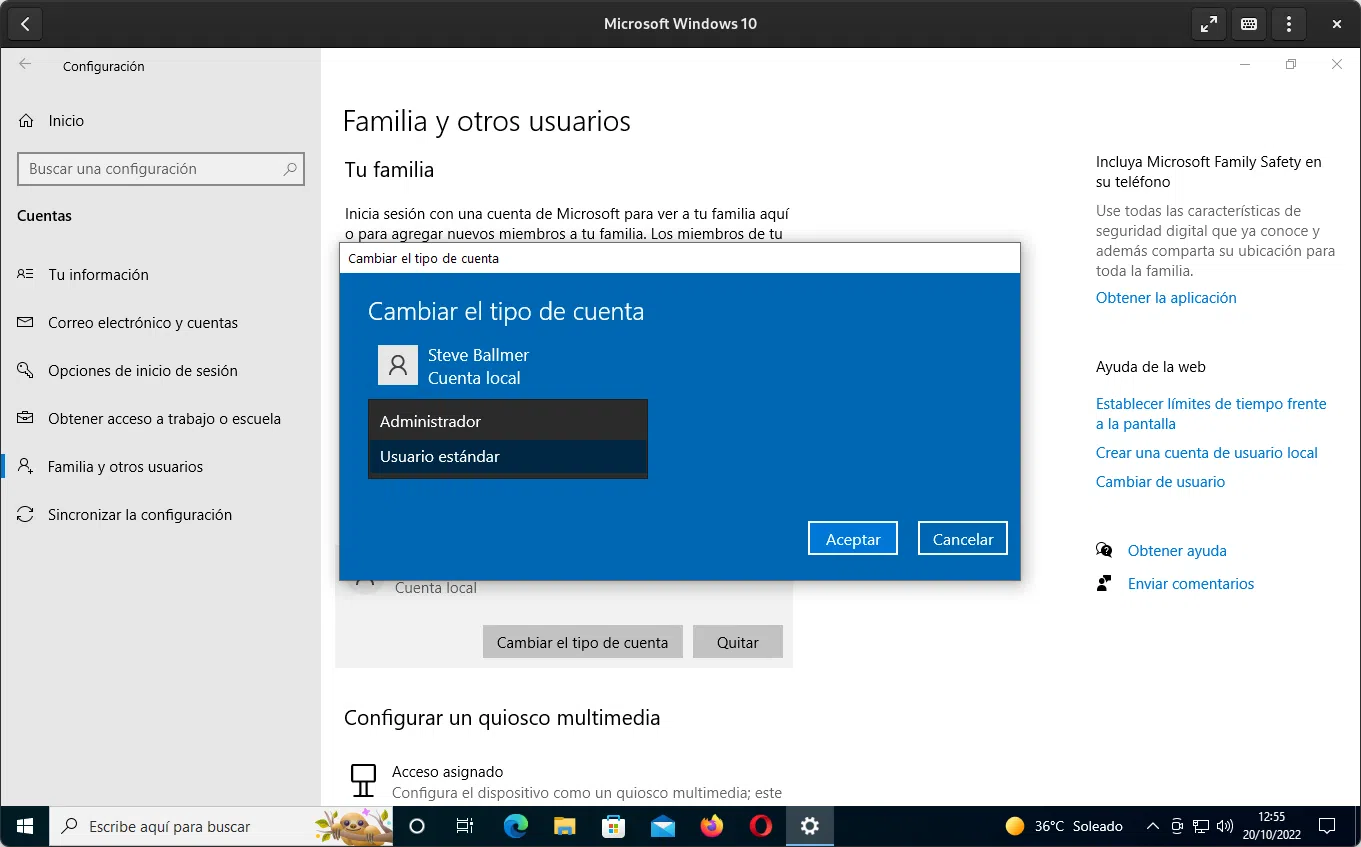Open Obtener la aplicación link
This screenshot has height=847, width=1361.
point(1166,298)
